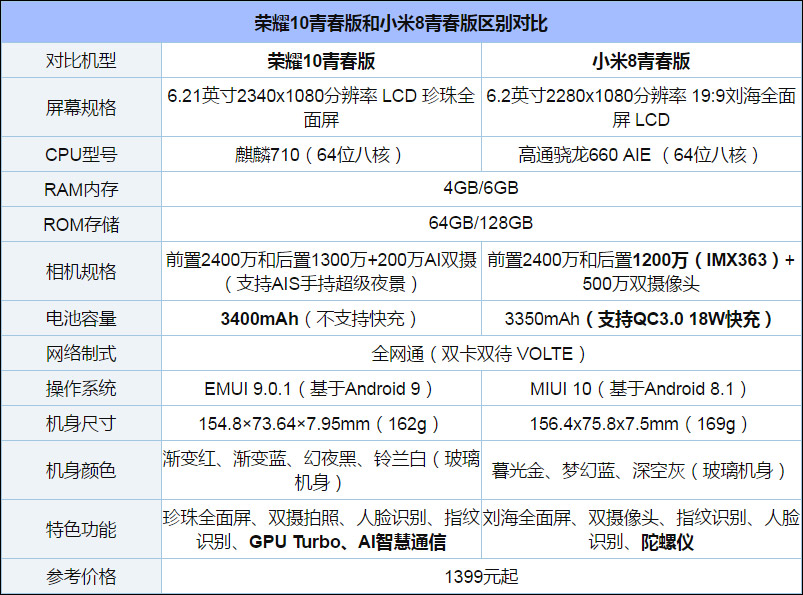Screen dimensions: 803x595
Task: Select the RAM内存 row label
Action: coord(81,189)
